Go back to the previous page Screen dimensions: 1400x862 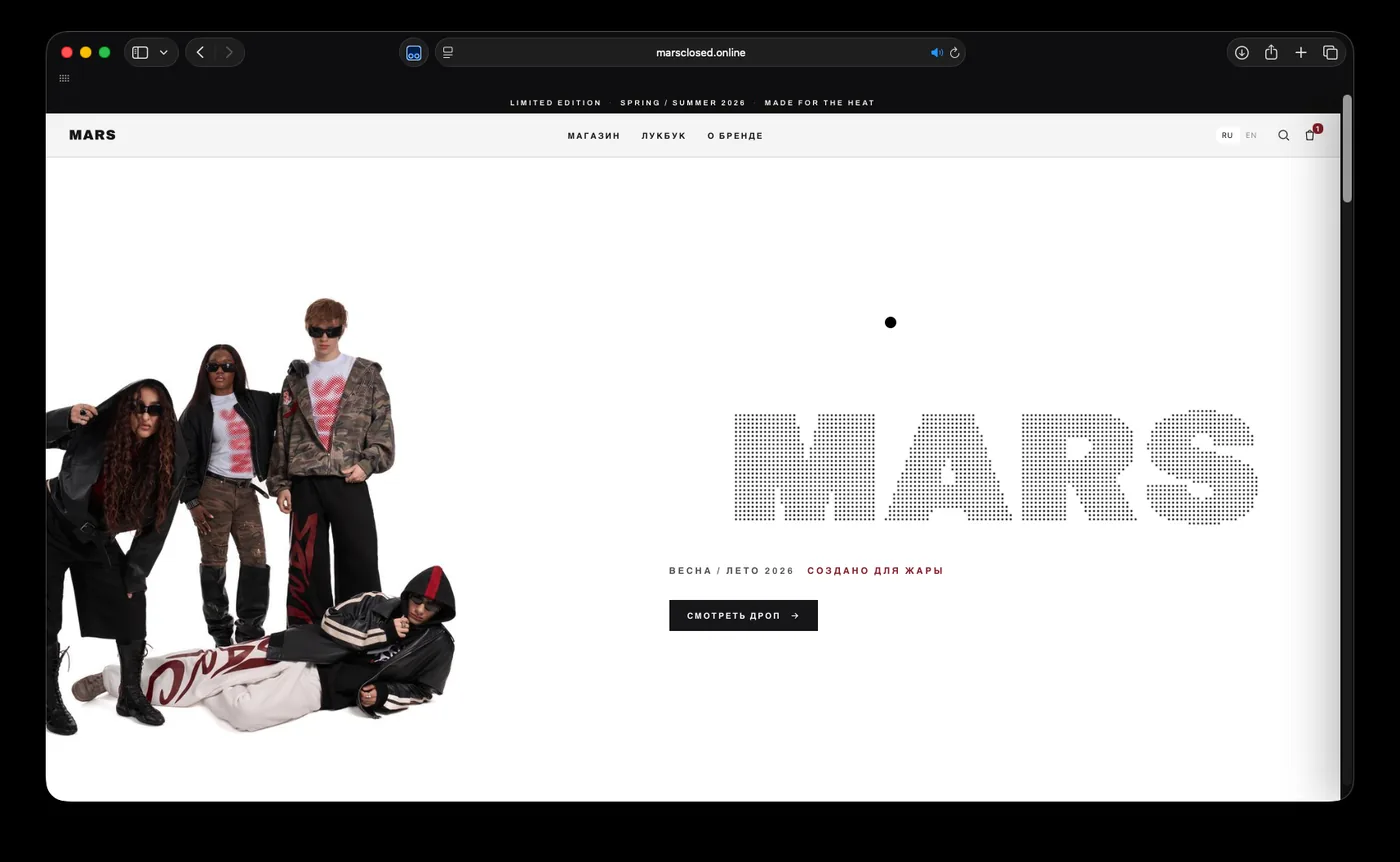pyautogui.click(x=200, y=52)
